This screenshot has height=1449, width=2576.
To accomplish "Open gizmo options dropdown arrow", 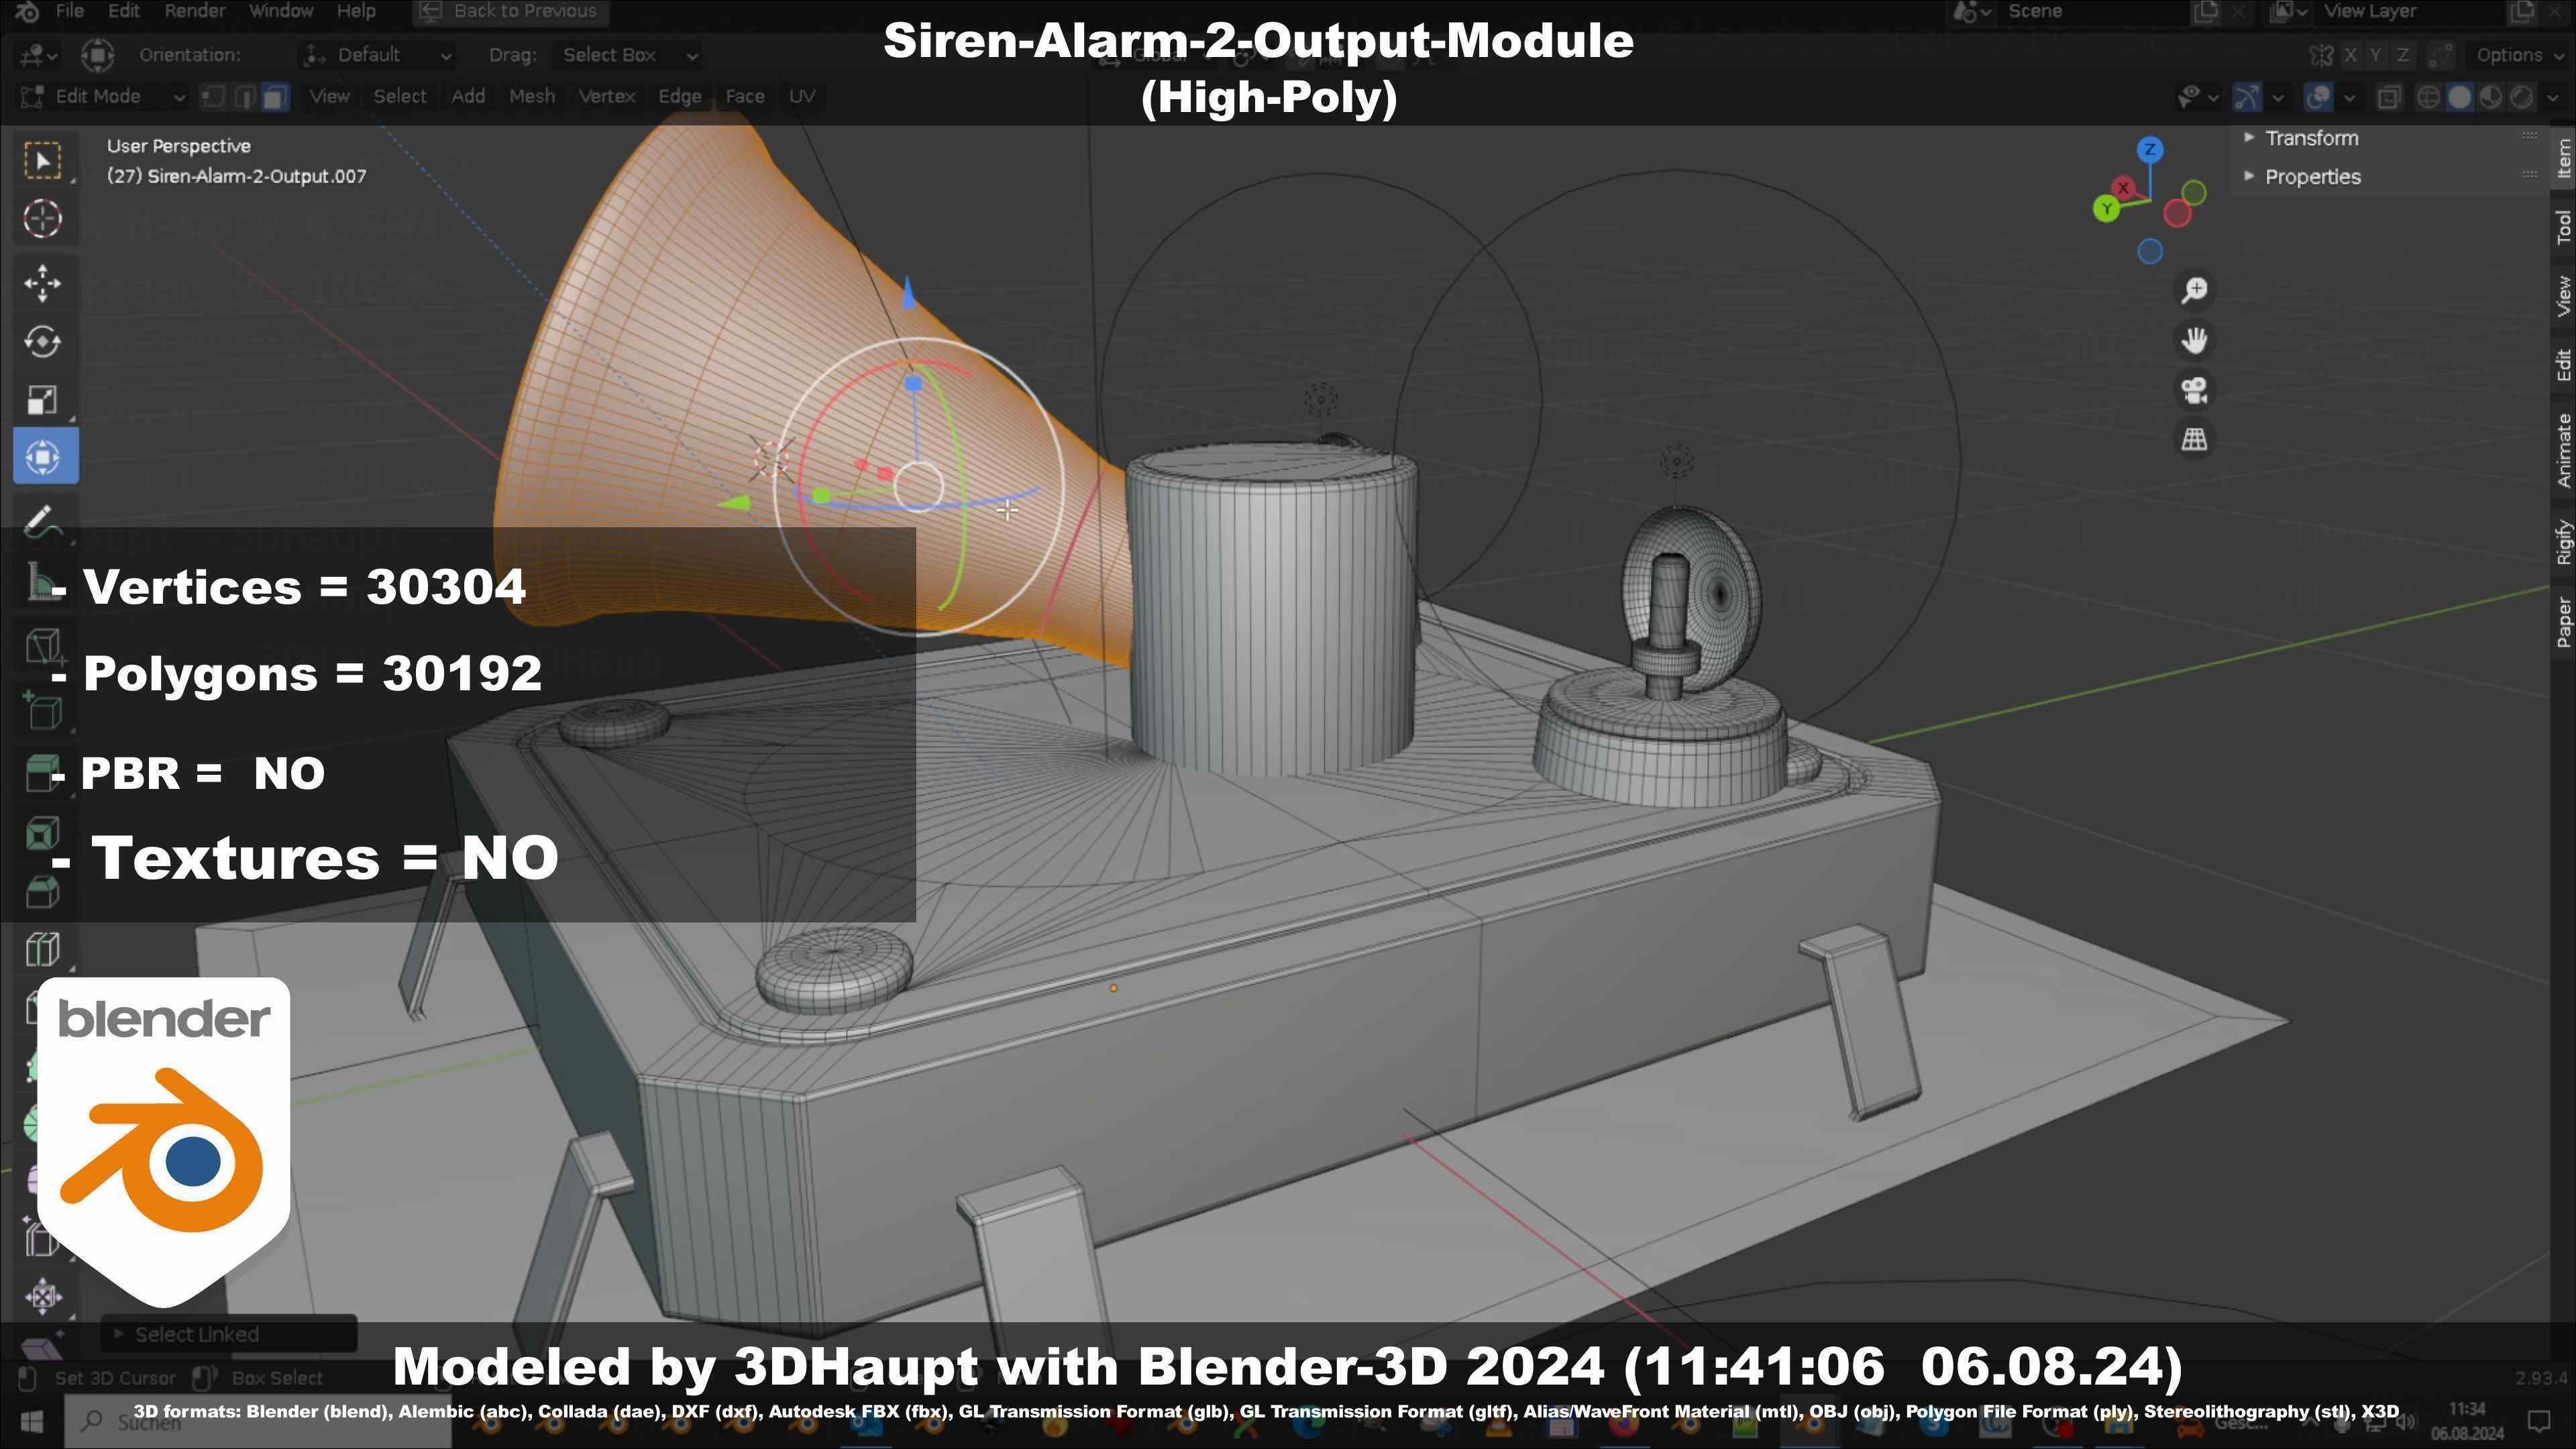I will click(x=2278, y=97).
